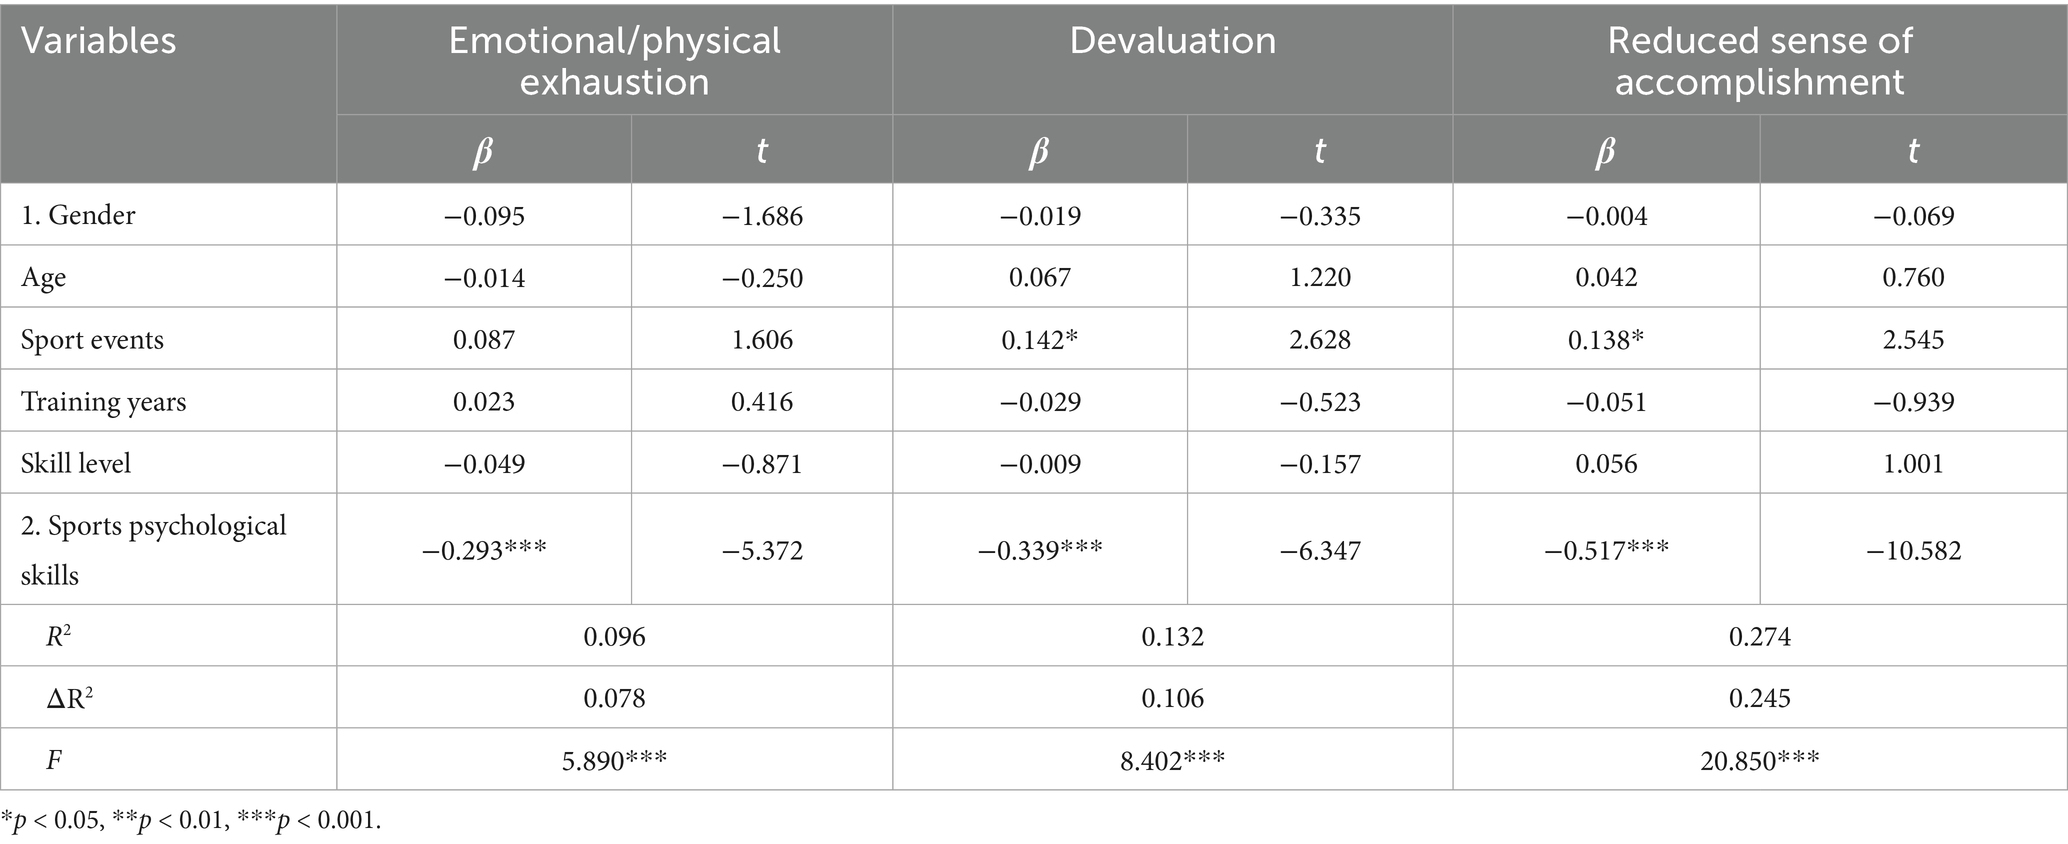The image size is (2068, 844).
Task: Click the R² value 0.274
Action: coord(1759,636)
